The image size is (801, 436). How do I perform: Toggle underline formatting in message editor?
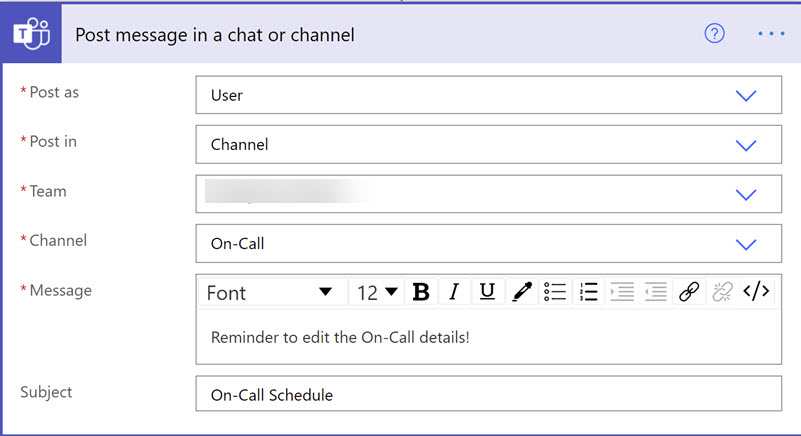click(487, 292)
